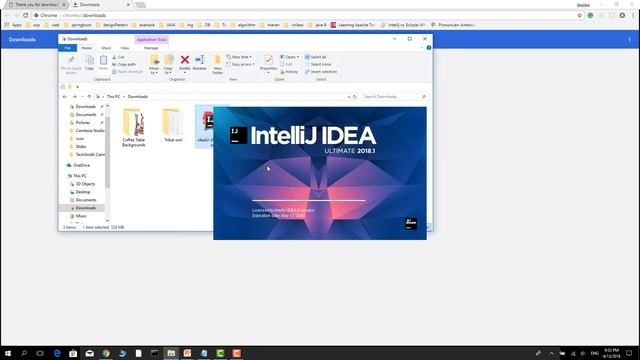
Task: Open the Downloads page more-actions menu
Action: (x=629, y=39)
